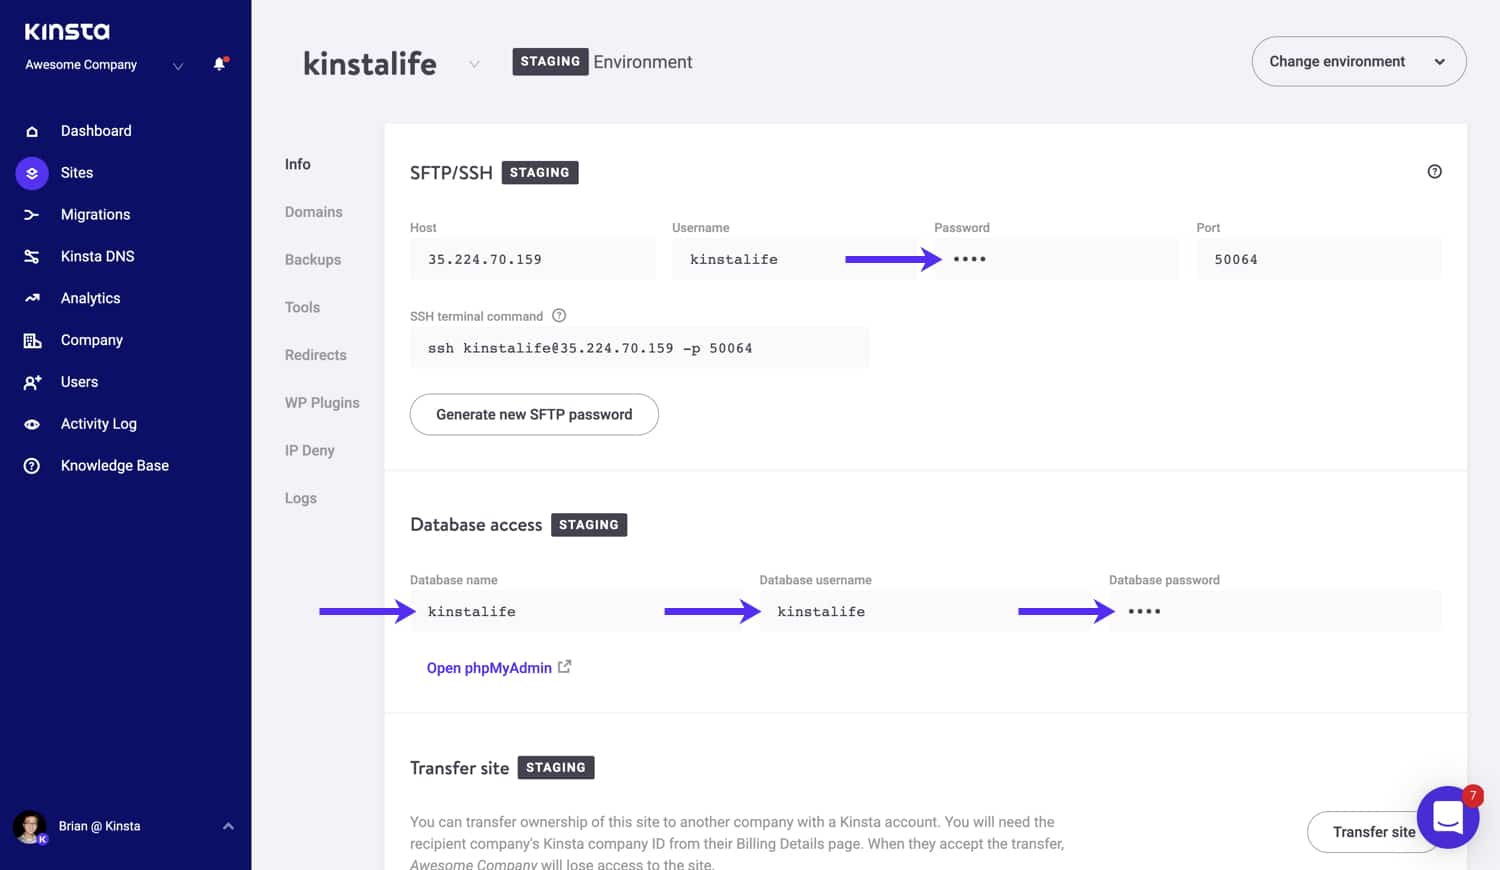This screenshot has height=870, width=1500.
Task: Click the help icon beside SFTP/SSH heading
Action: [x=1435, y=171]
